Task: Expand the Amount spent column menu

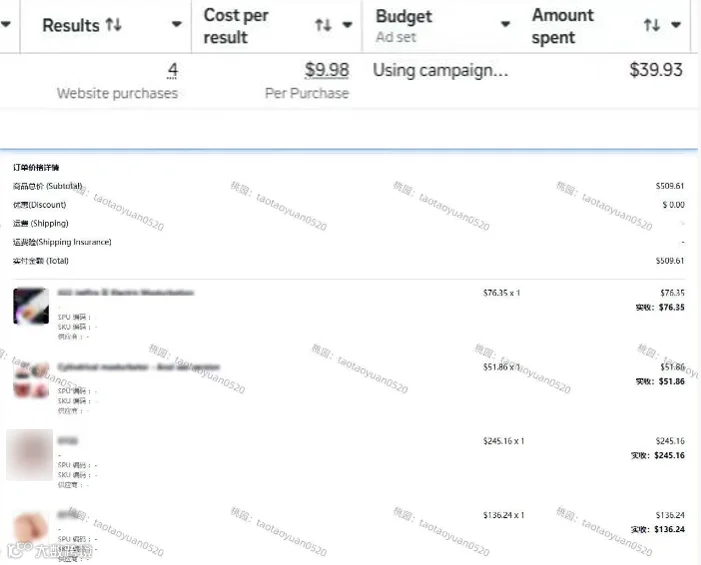Action: click(x=676, y=25)
